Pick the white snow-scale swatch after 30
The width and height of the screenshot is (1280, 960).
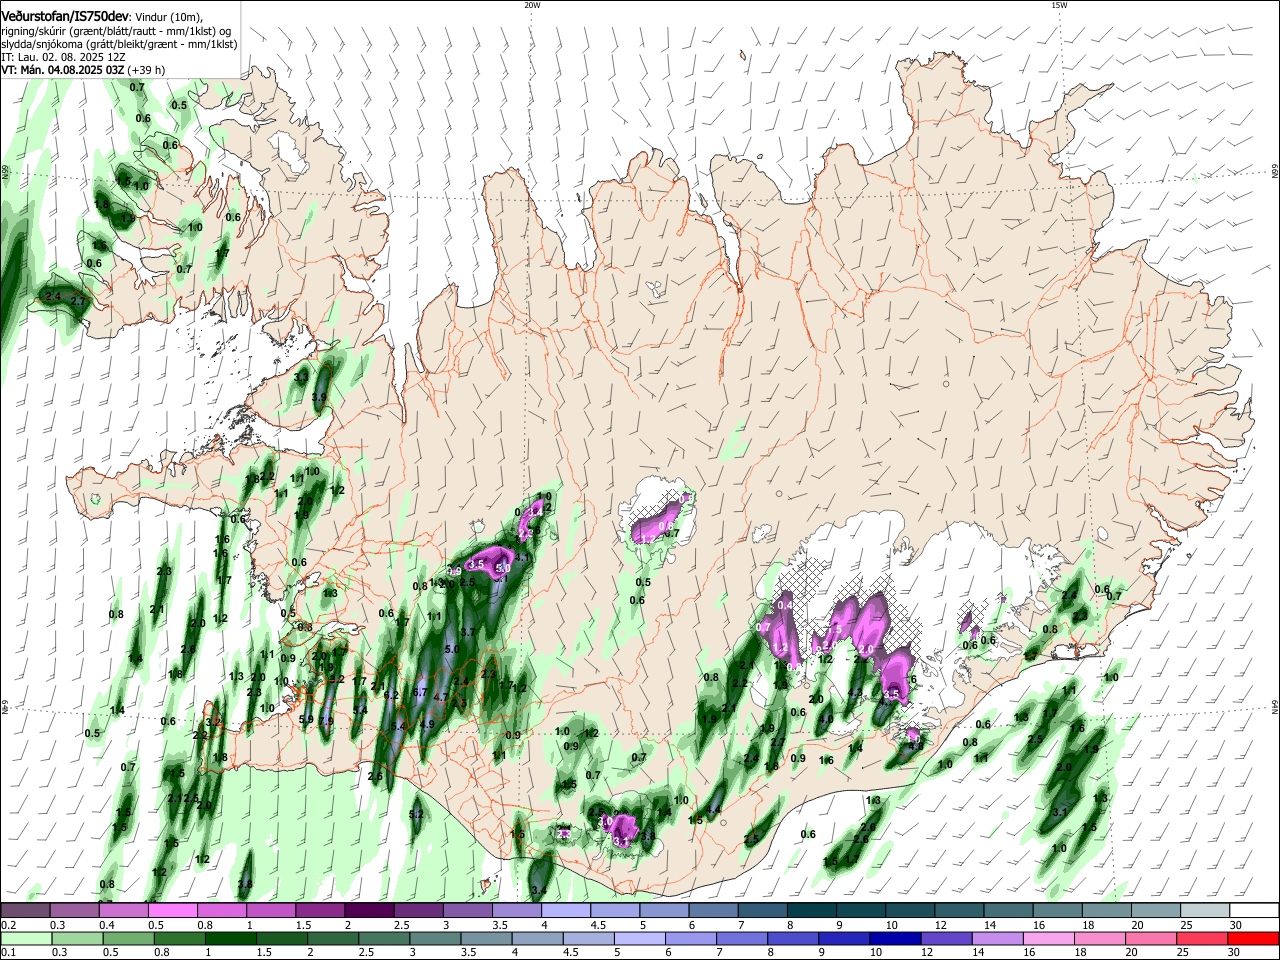[1252, 911]
